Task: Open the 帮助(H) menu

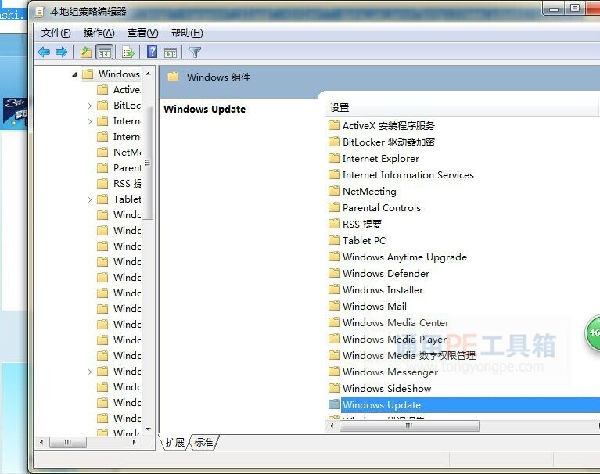Action: point(187,33)
